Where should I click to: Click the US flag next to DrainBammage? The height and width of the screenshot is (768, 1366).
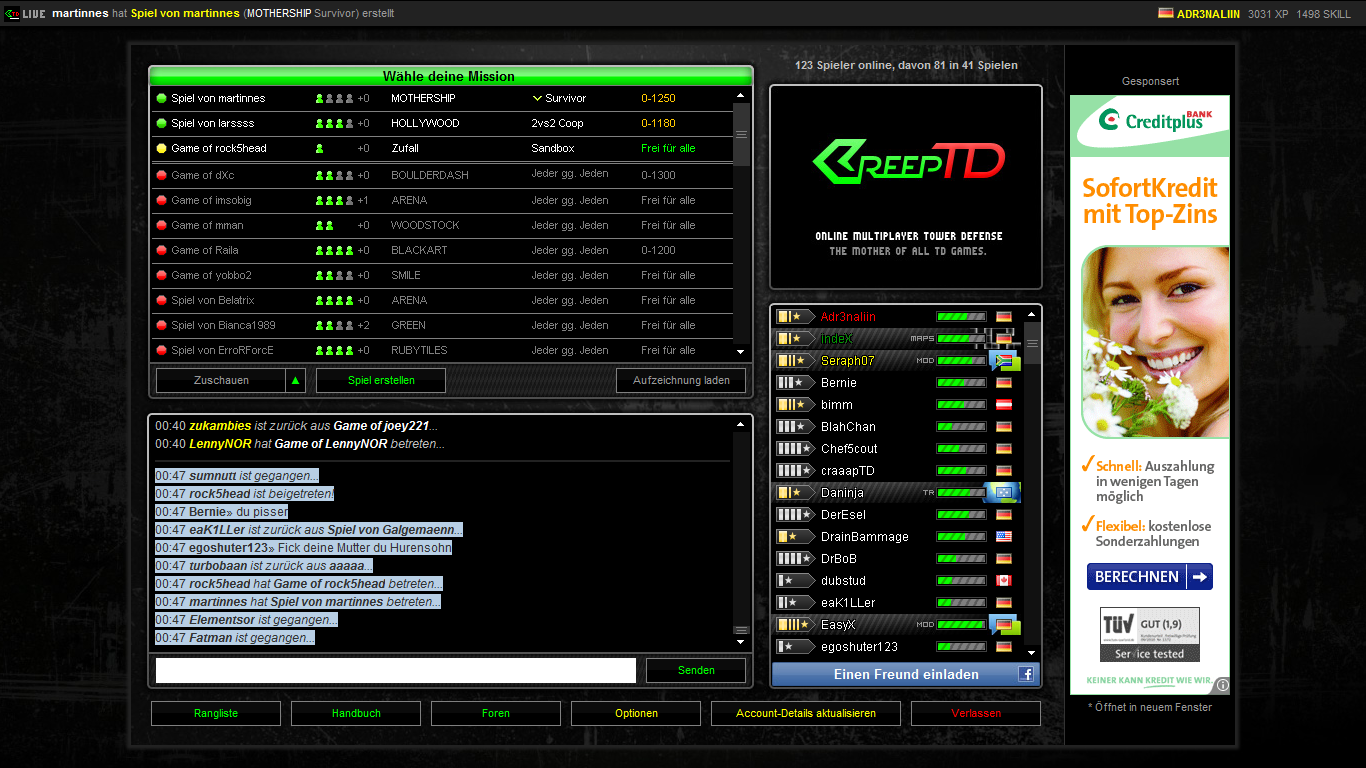(1004, 537)
